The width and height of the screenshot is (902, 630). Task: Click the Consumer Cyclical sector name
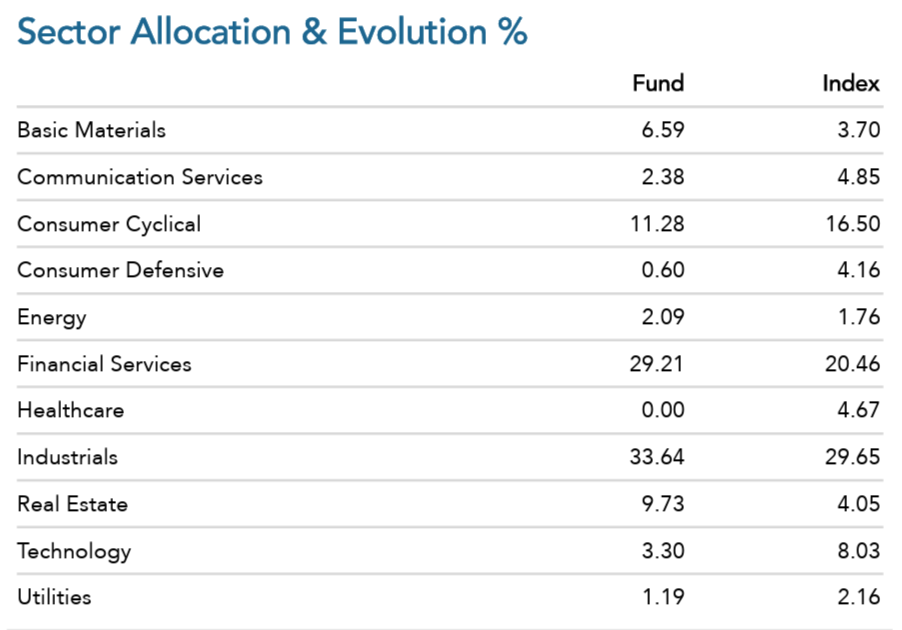point(109,224)
